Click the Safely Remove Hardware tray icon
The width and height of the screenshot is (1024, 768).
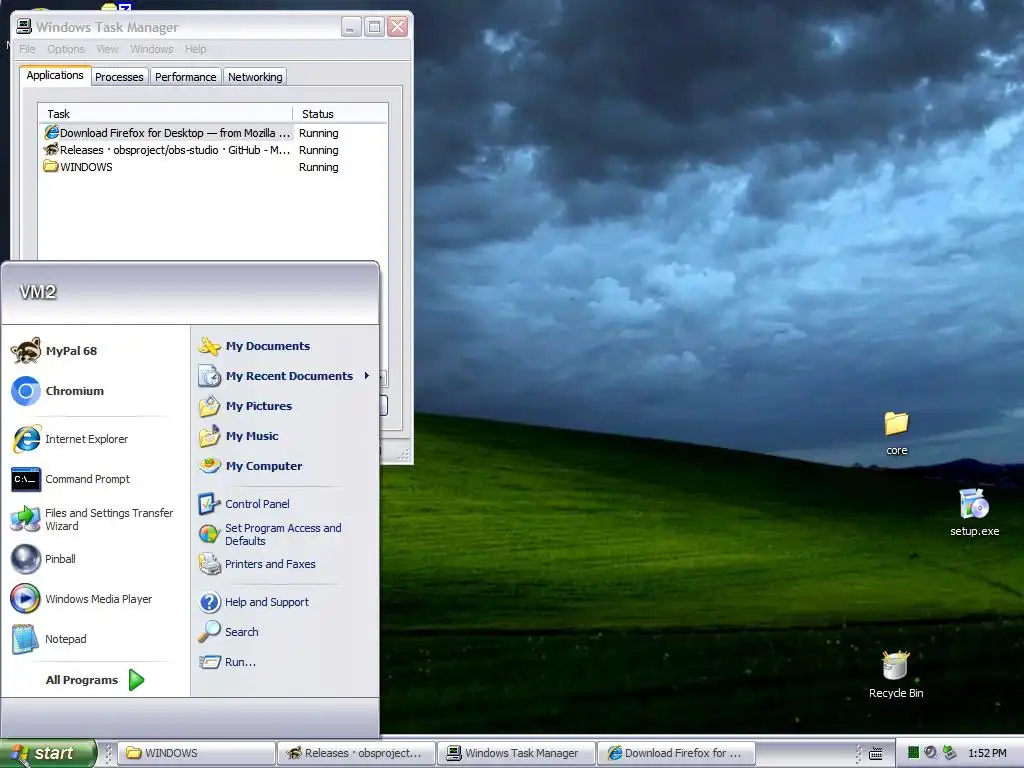point(950,753)
